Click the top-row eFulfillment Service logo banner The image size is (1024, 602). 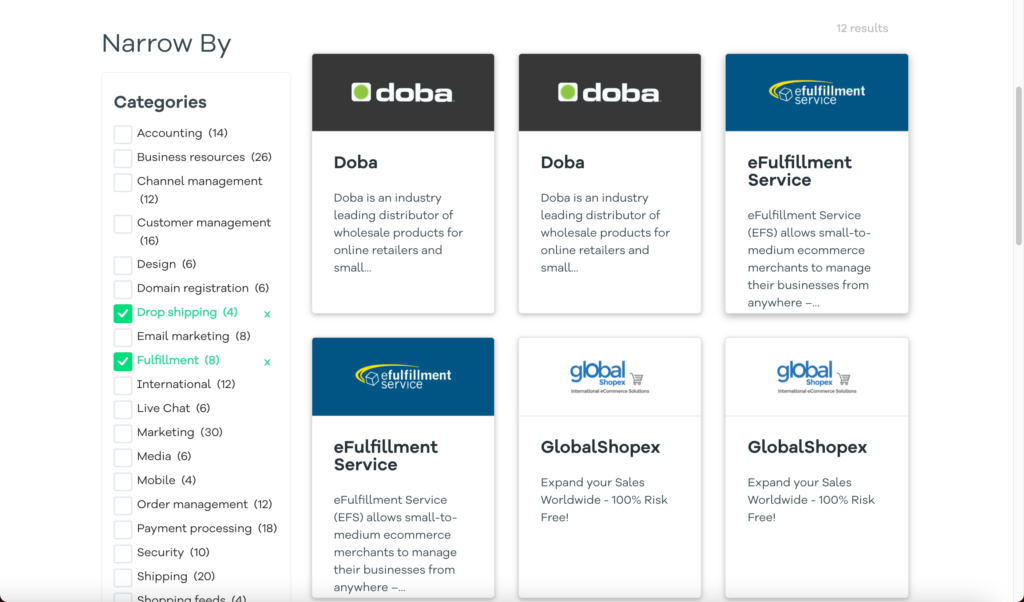[817, 93]
